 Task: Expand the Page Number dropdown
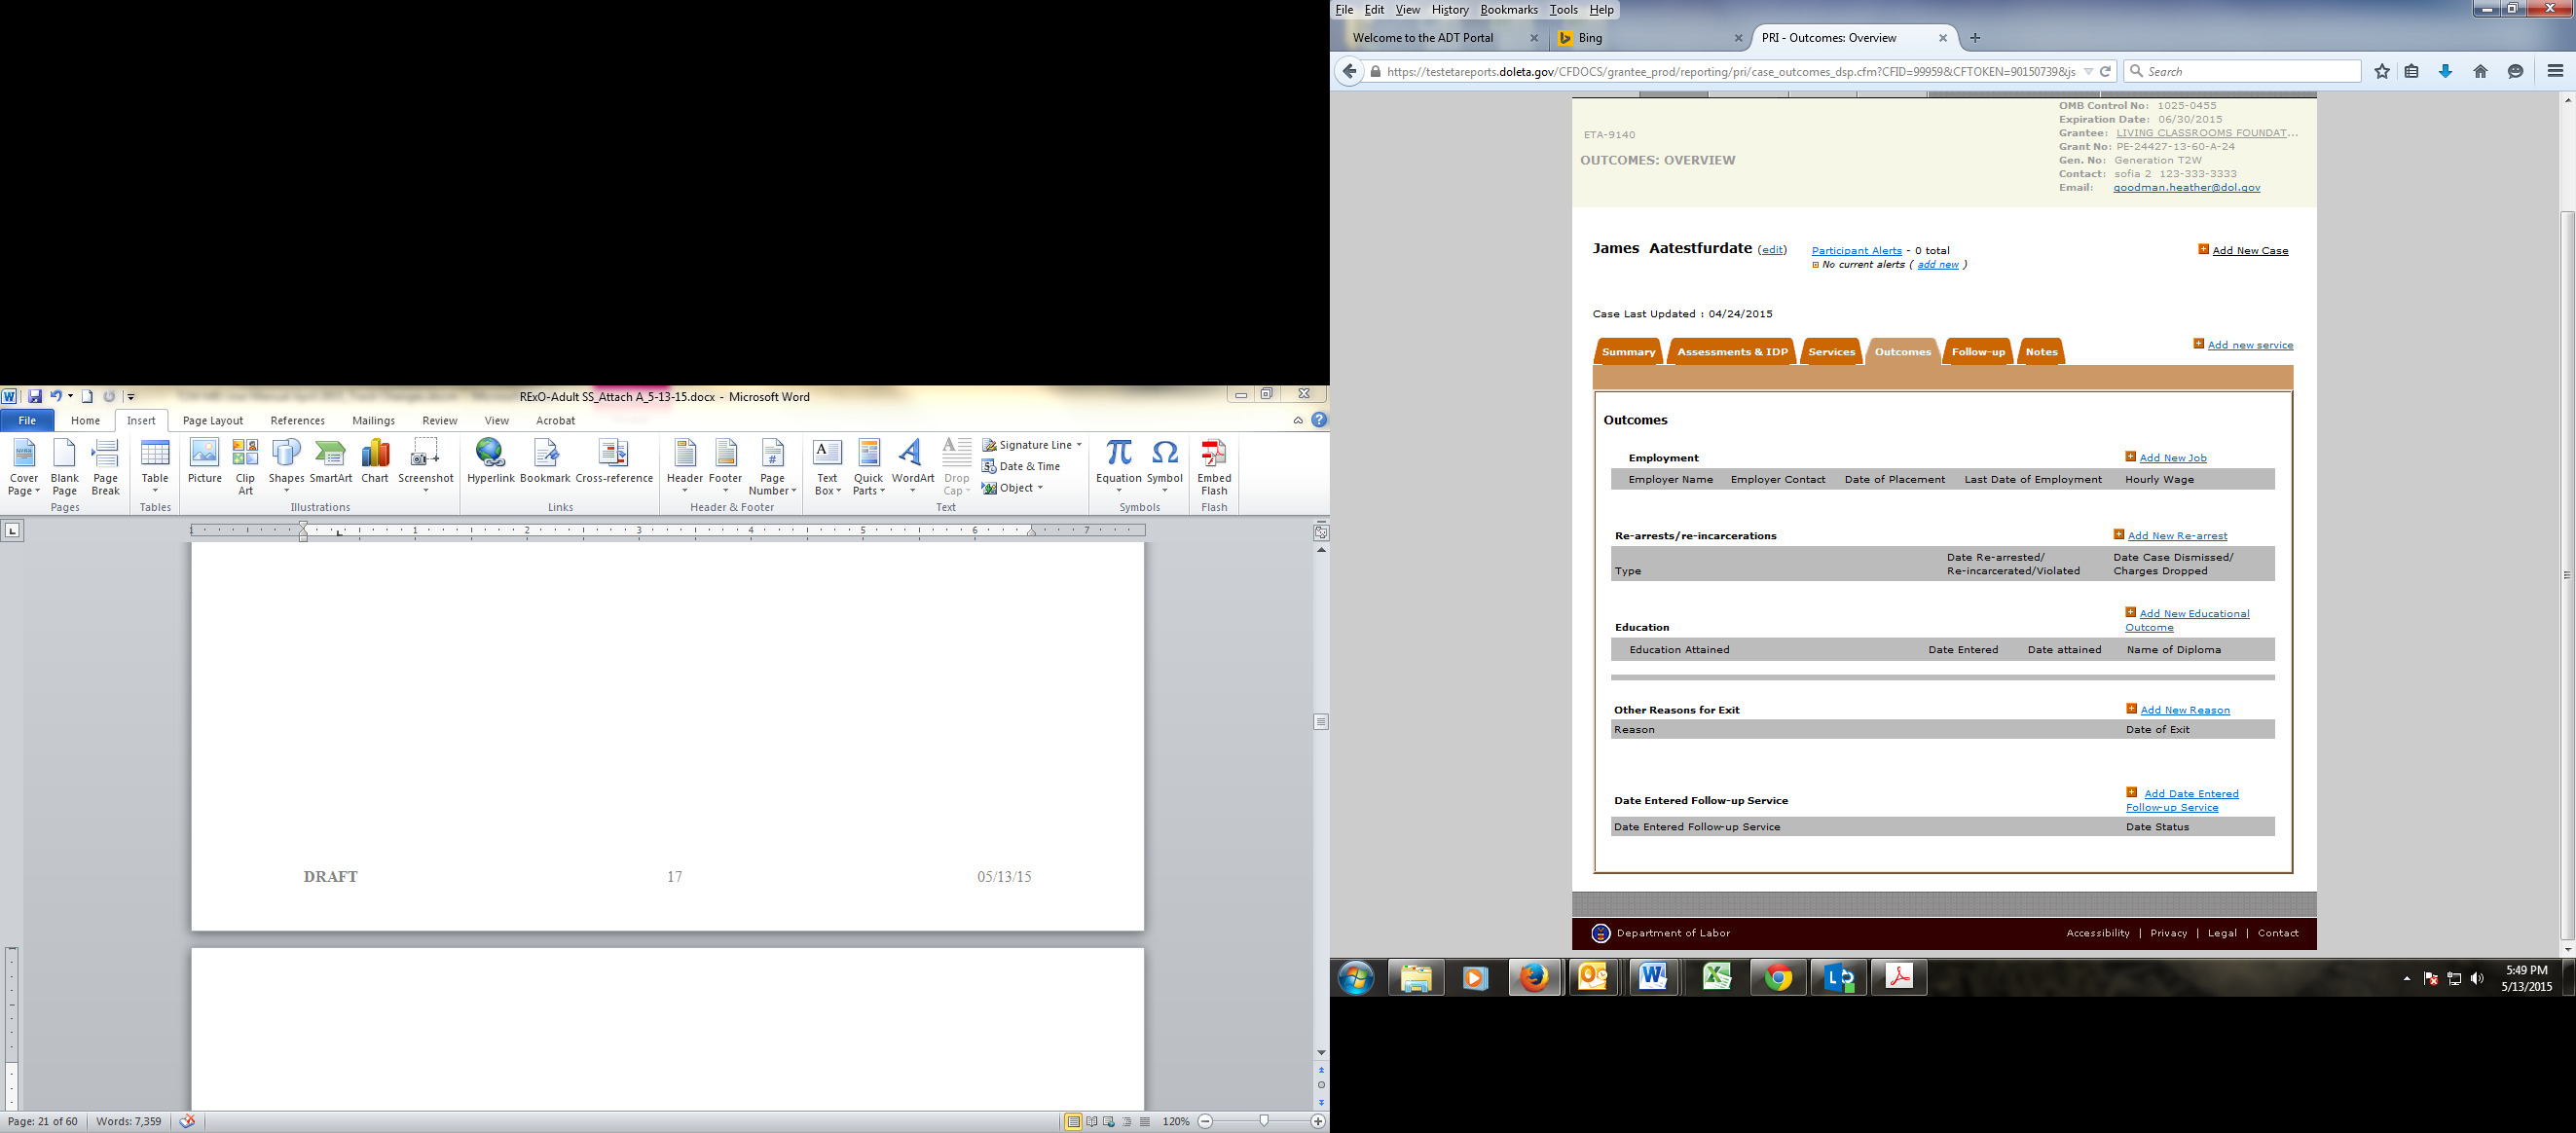click(x=772, y=467)
